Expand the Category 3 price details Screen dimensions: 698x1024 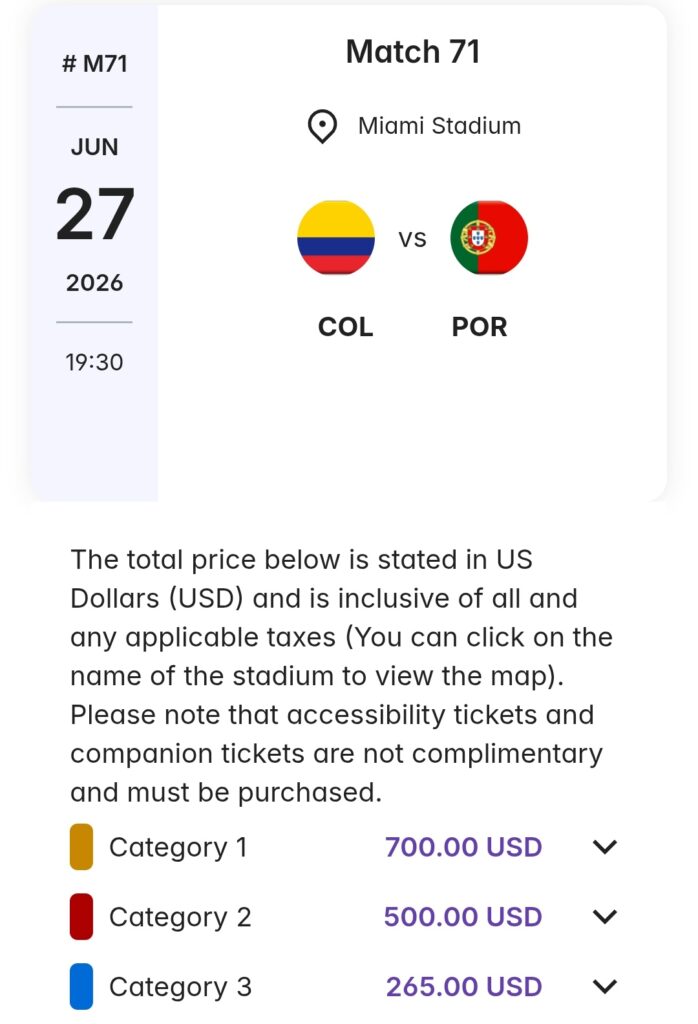tap(604, 987)
